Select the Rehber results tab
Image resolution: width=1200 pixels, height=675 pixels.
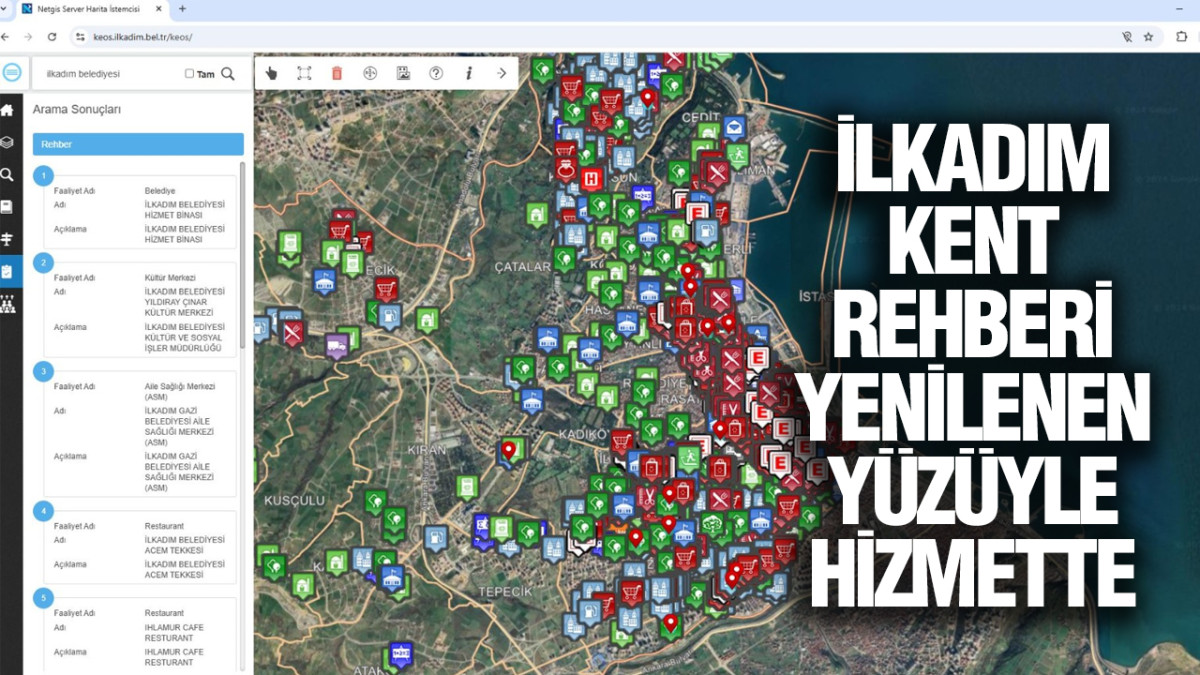(x=138, y=144)
